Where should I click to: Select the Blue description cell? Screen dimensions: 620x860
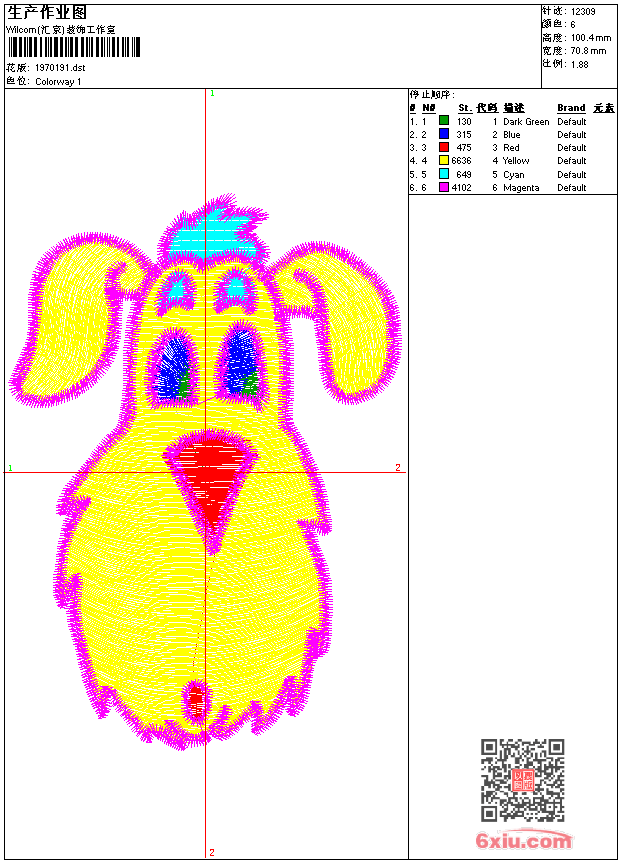pyautogui.click(x=512, y=135)
